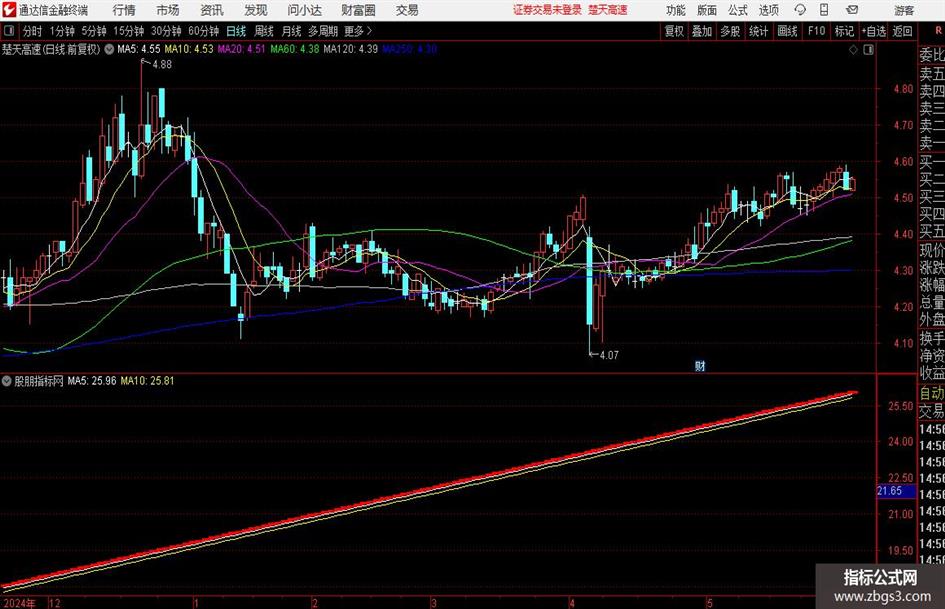The width and height of the screenshot is (945, 609).
Task: Open the customer service headset icon
Action: pyautogui.click(x=800, y=10)
